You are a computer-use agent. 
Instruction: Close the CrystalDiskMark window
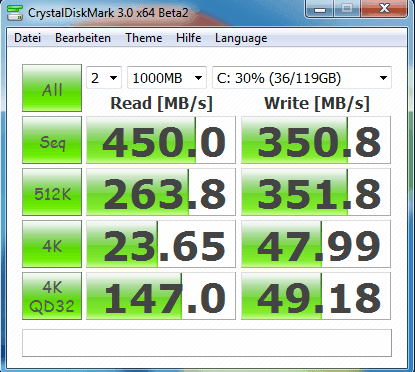click(x=385, y=9)
